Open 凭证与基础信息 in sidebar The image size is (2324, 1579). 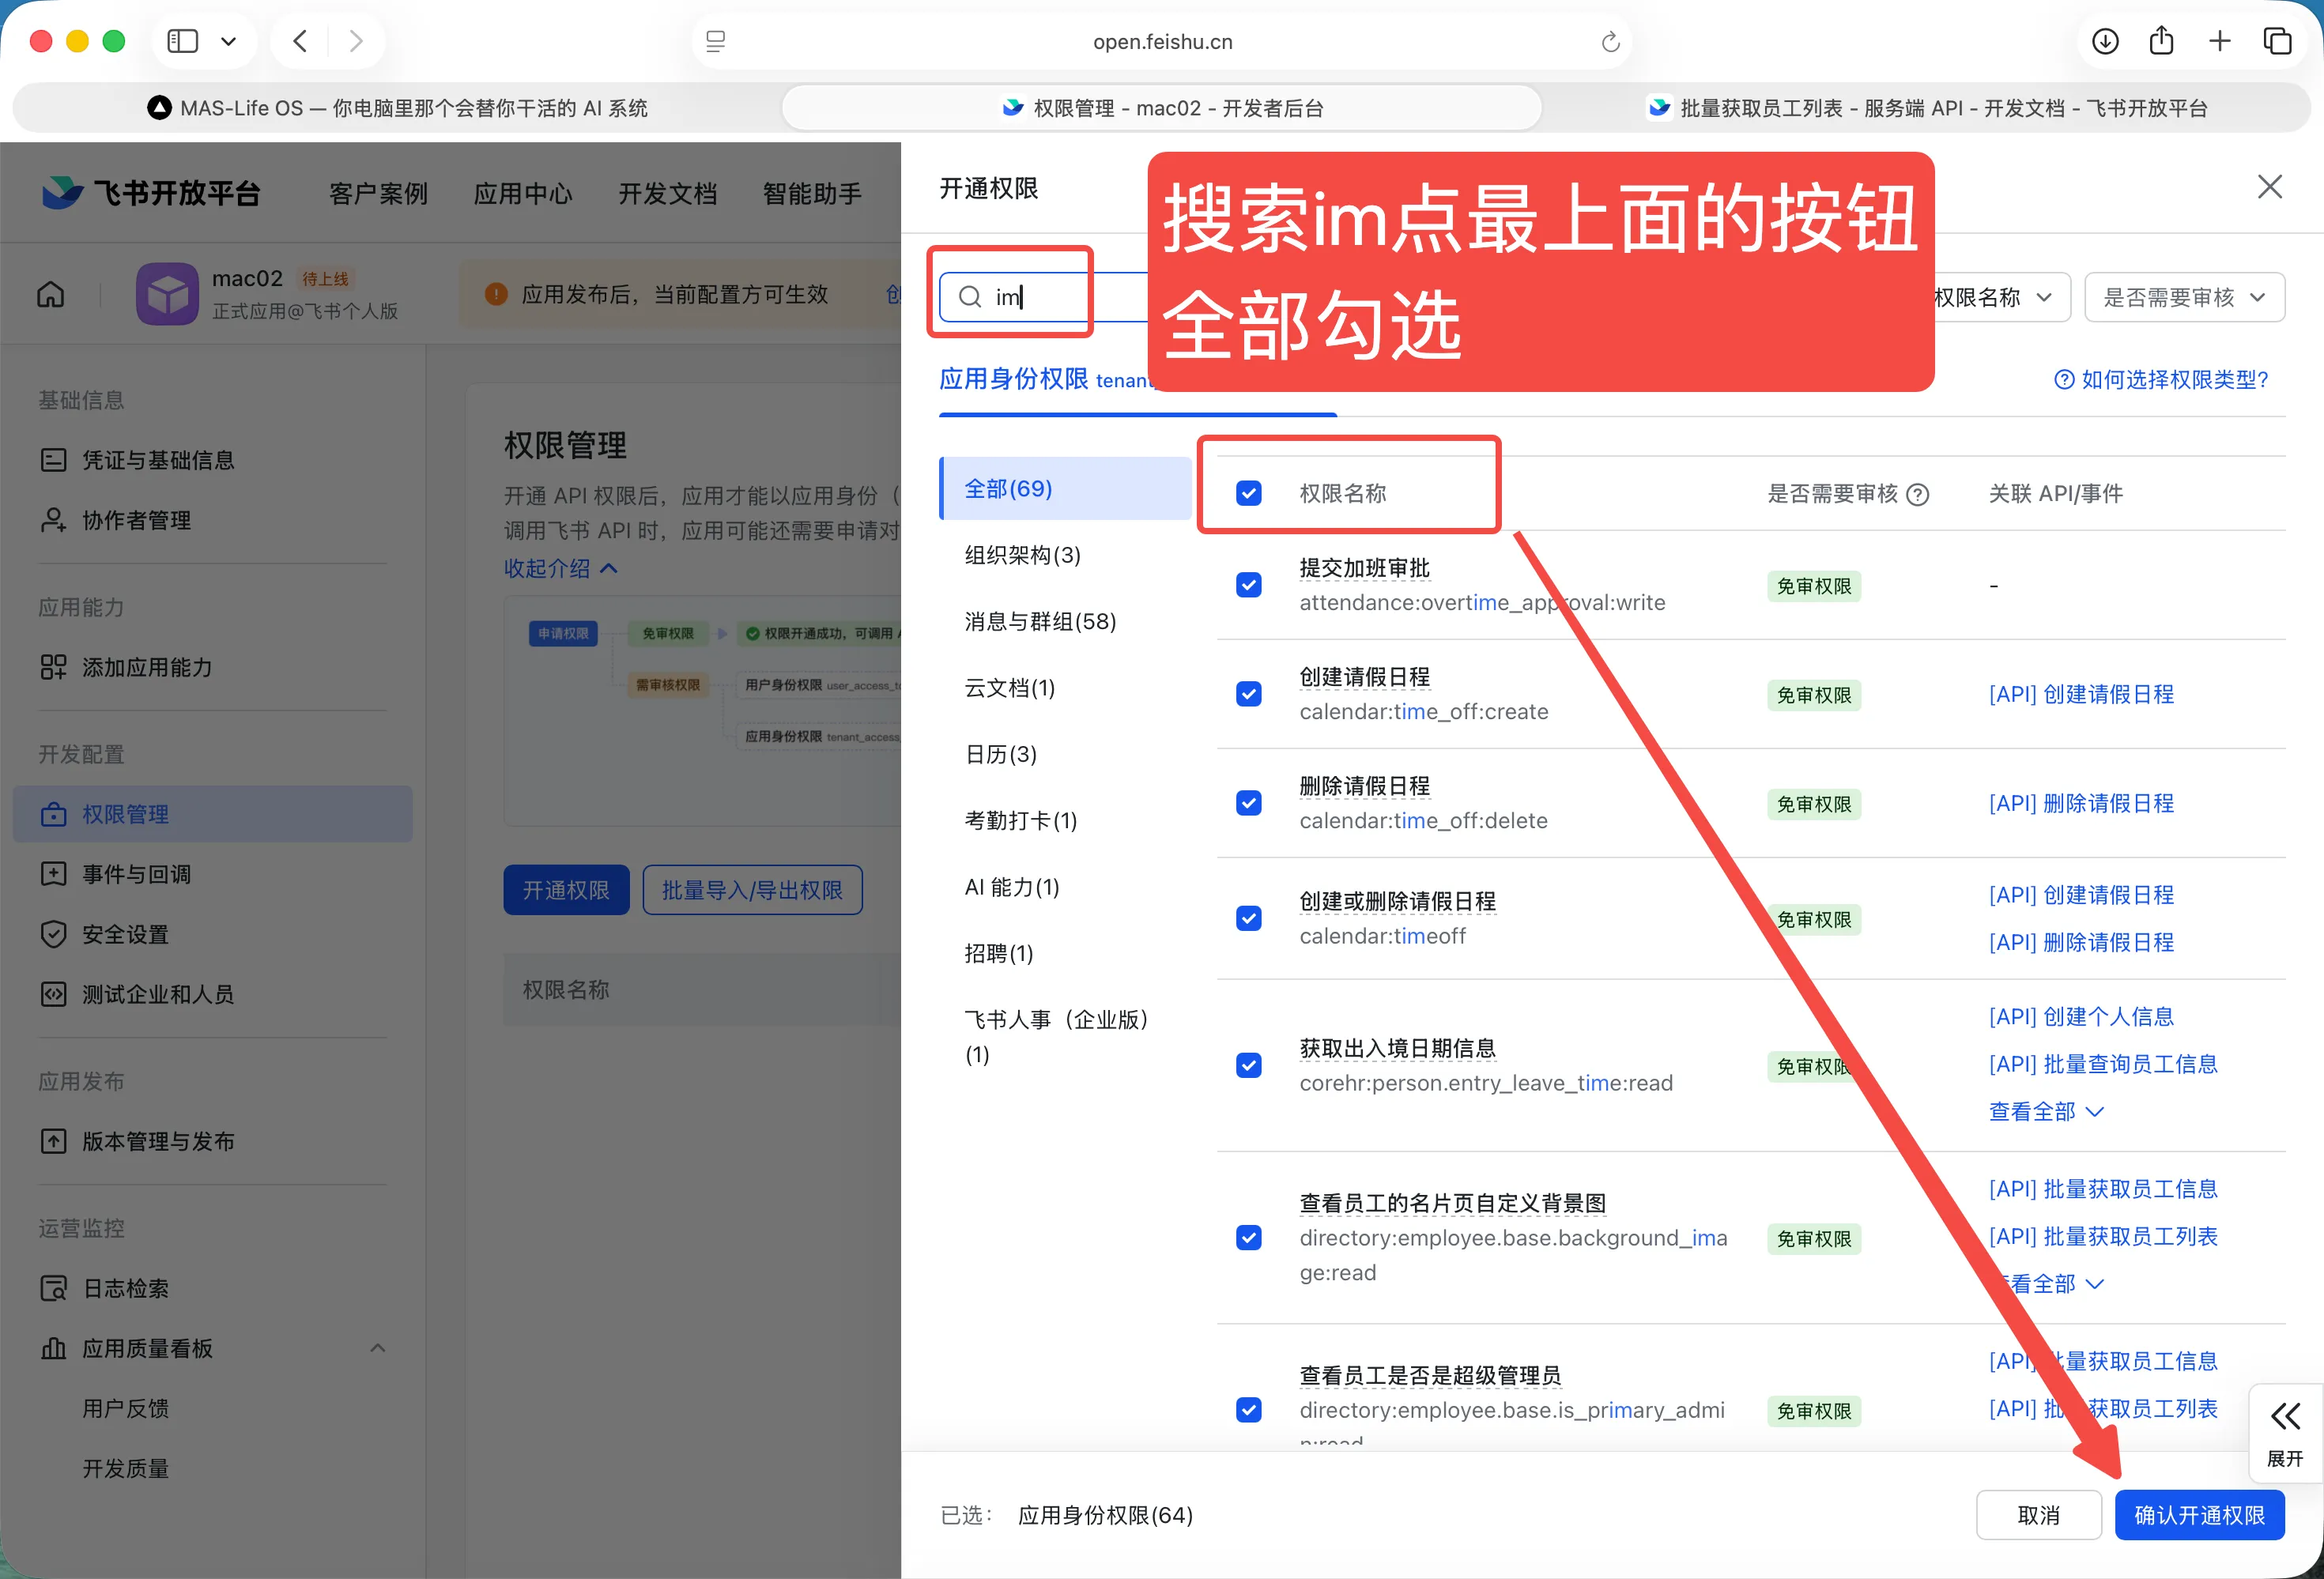click(x=212, y=460)
